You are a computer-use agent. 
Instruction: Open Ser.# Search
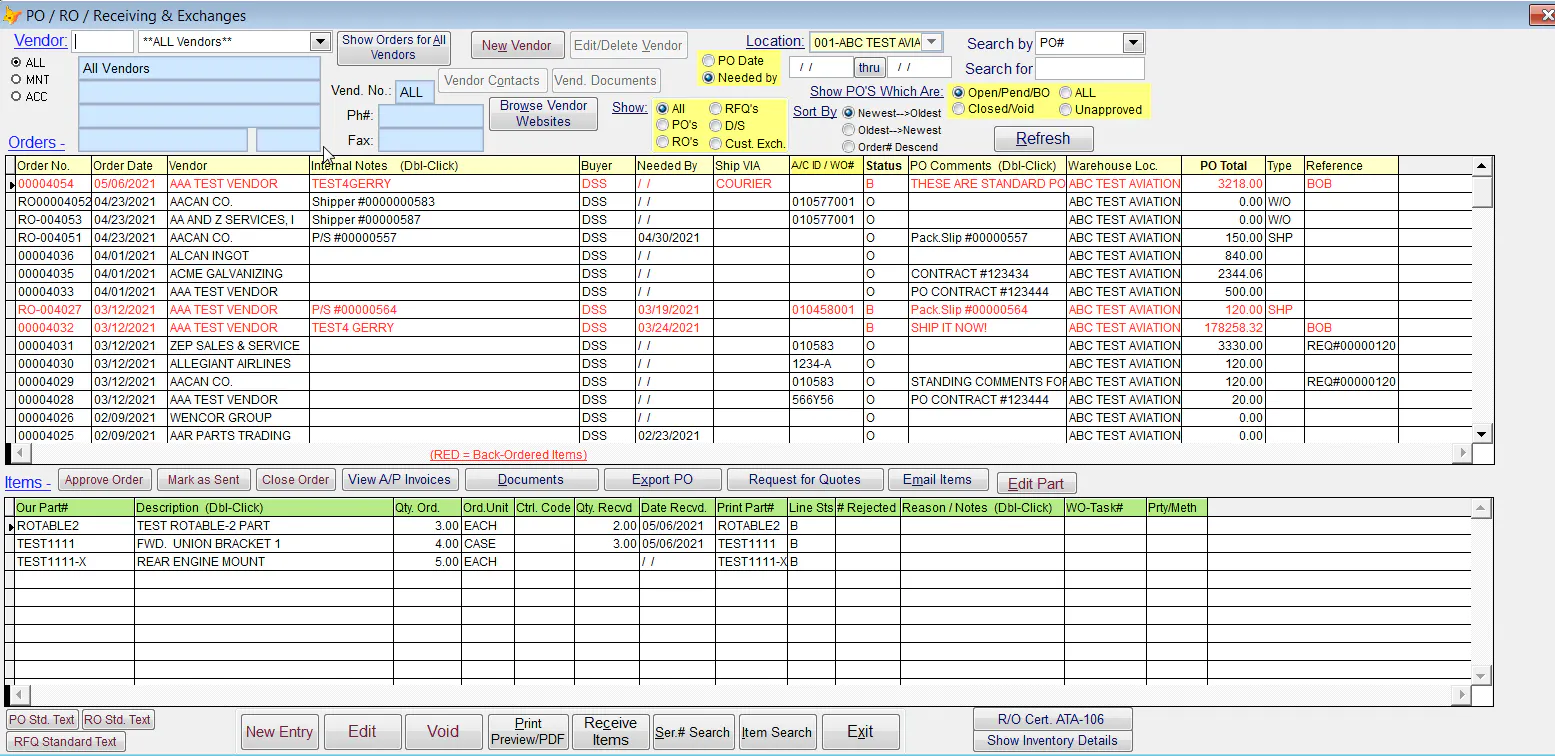[x=693, y=732]
